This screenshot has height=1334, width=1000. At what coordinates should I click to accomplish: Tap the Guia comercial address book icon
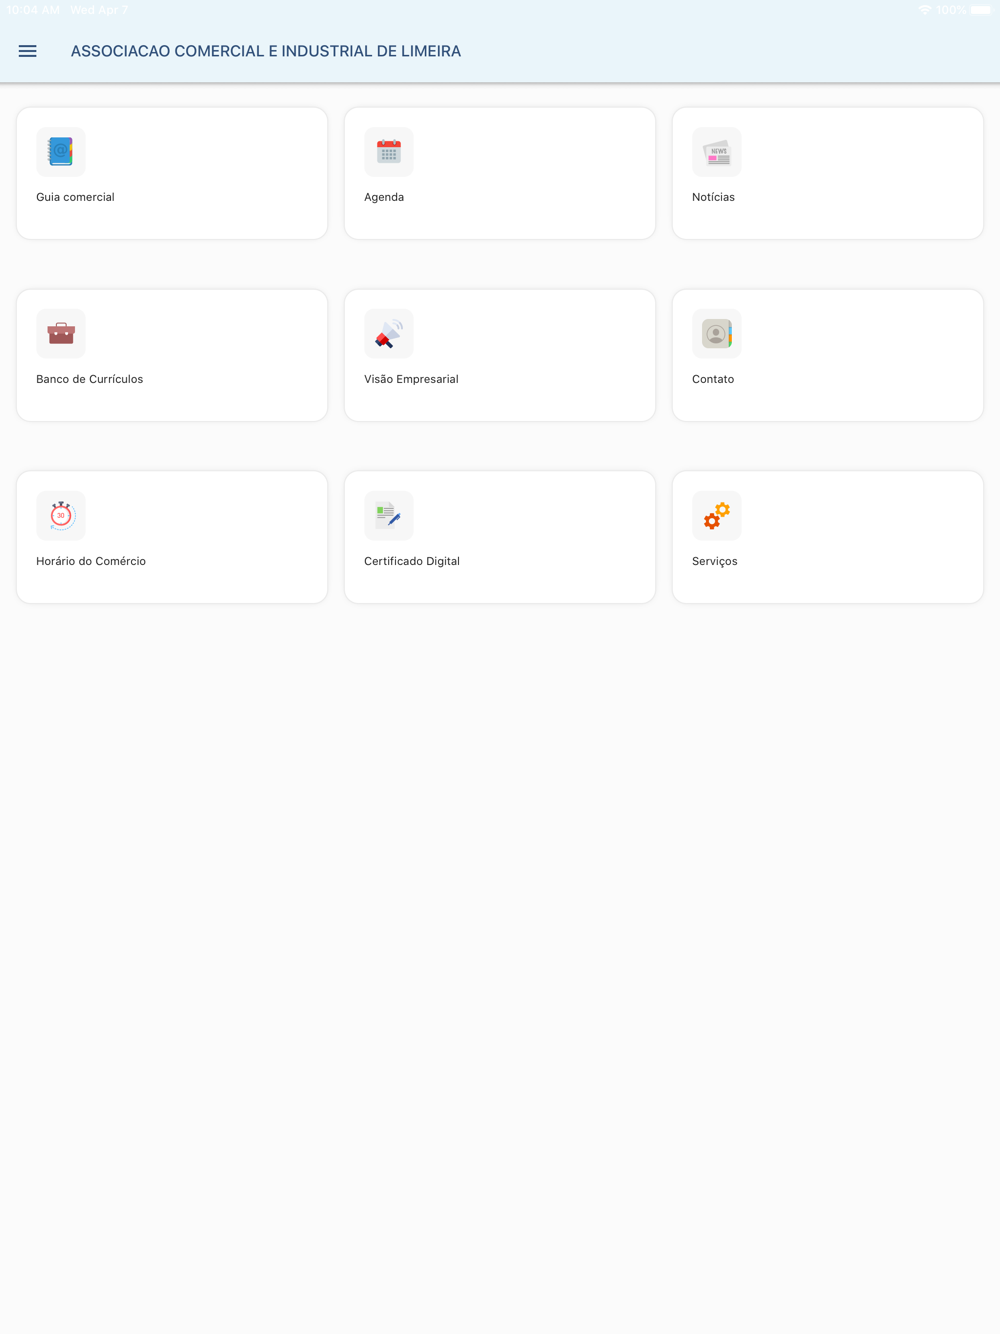tap(61, 152)
